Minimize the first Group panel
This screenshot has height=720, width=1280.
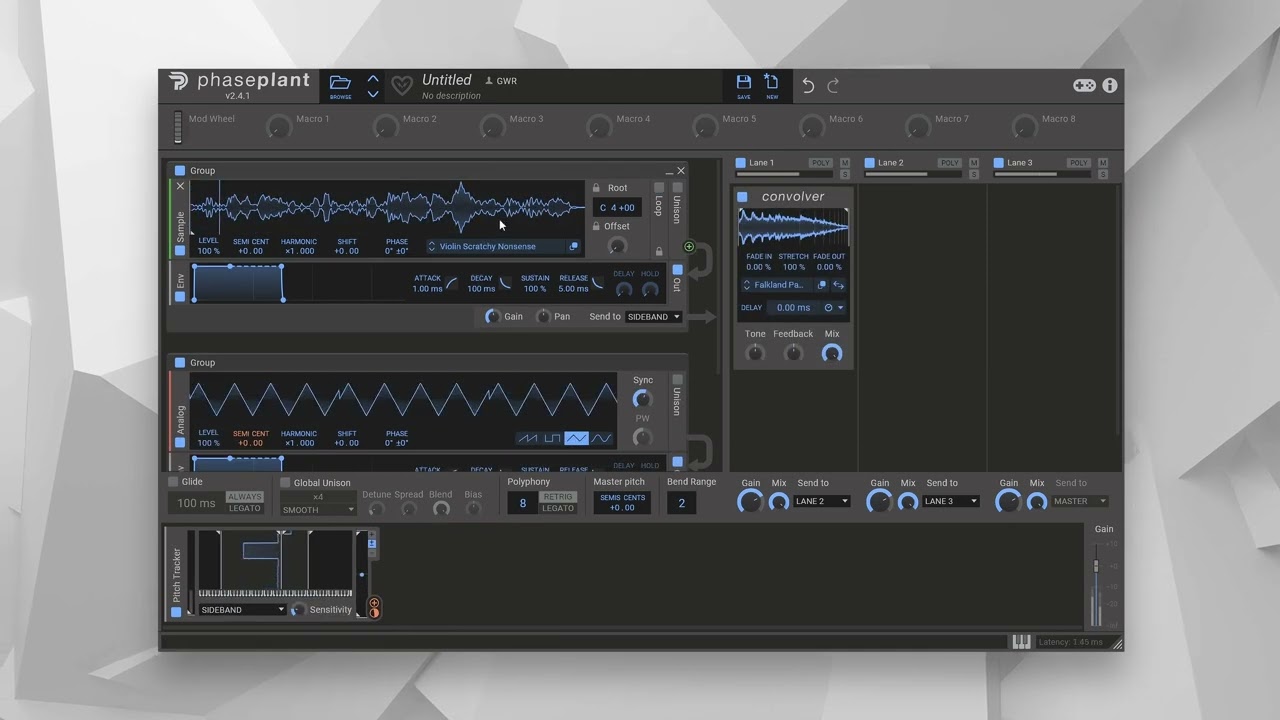(x=668, y=171)
